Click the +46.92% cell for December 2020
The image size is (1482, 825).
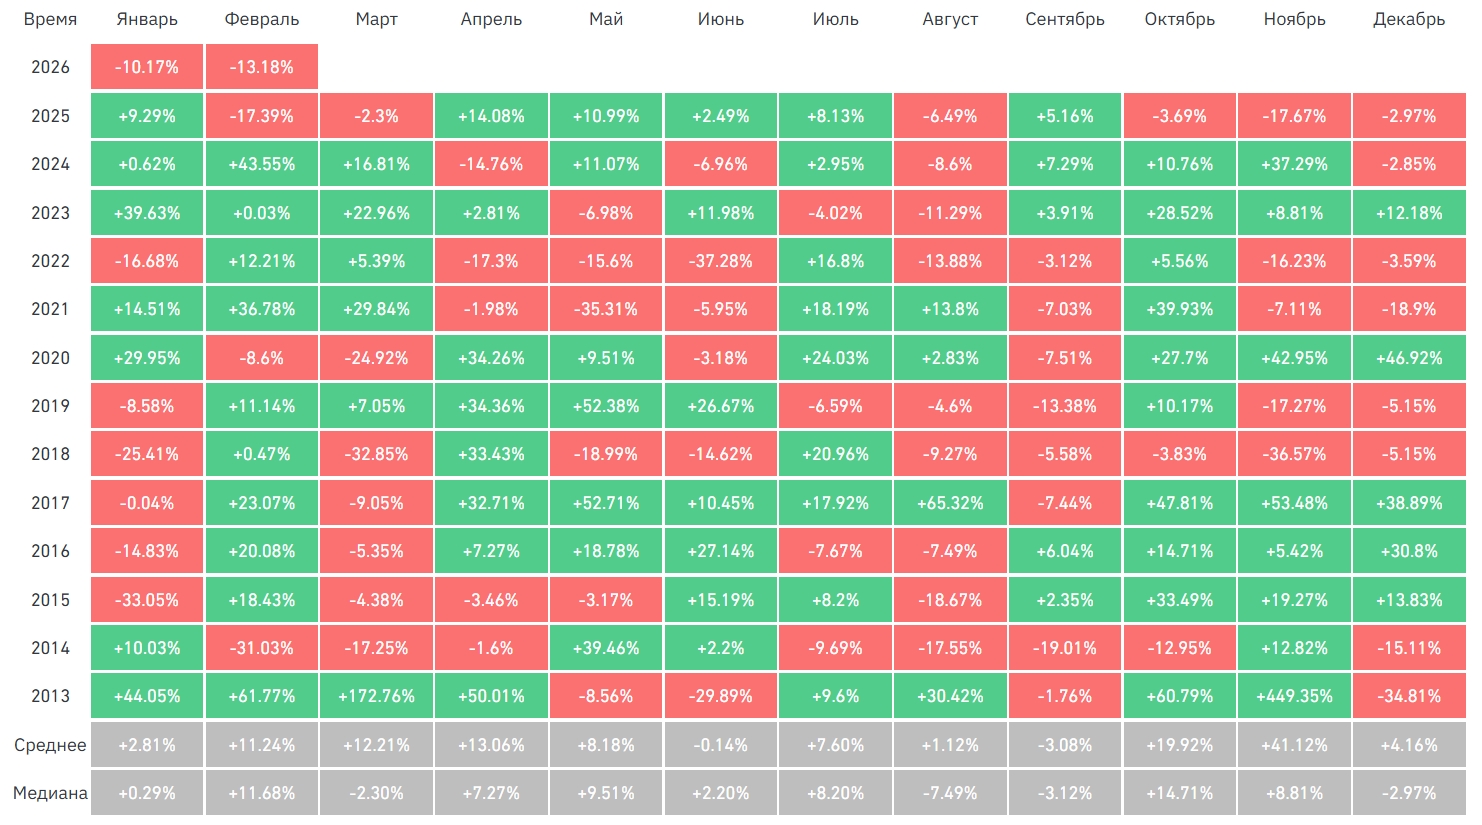pyautogui.click(x=1409, y=358)
